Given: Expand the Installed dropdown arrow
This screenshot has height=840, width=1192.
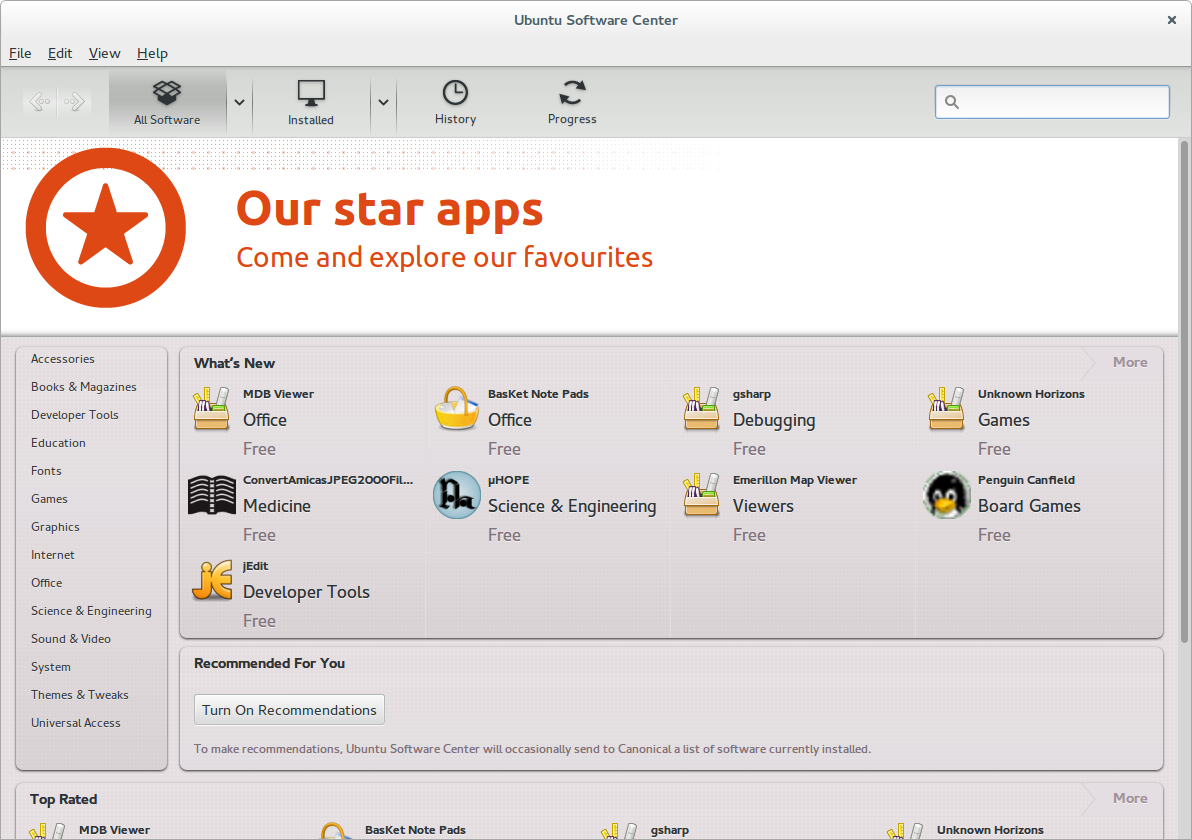Looking at the screenshot, I should [383, 102].
